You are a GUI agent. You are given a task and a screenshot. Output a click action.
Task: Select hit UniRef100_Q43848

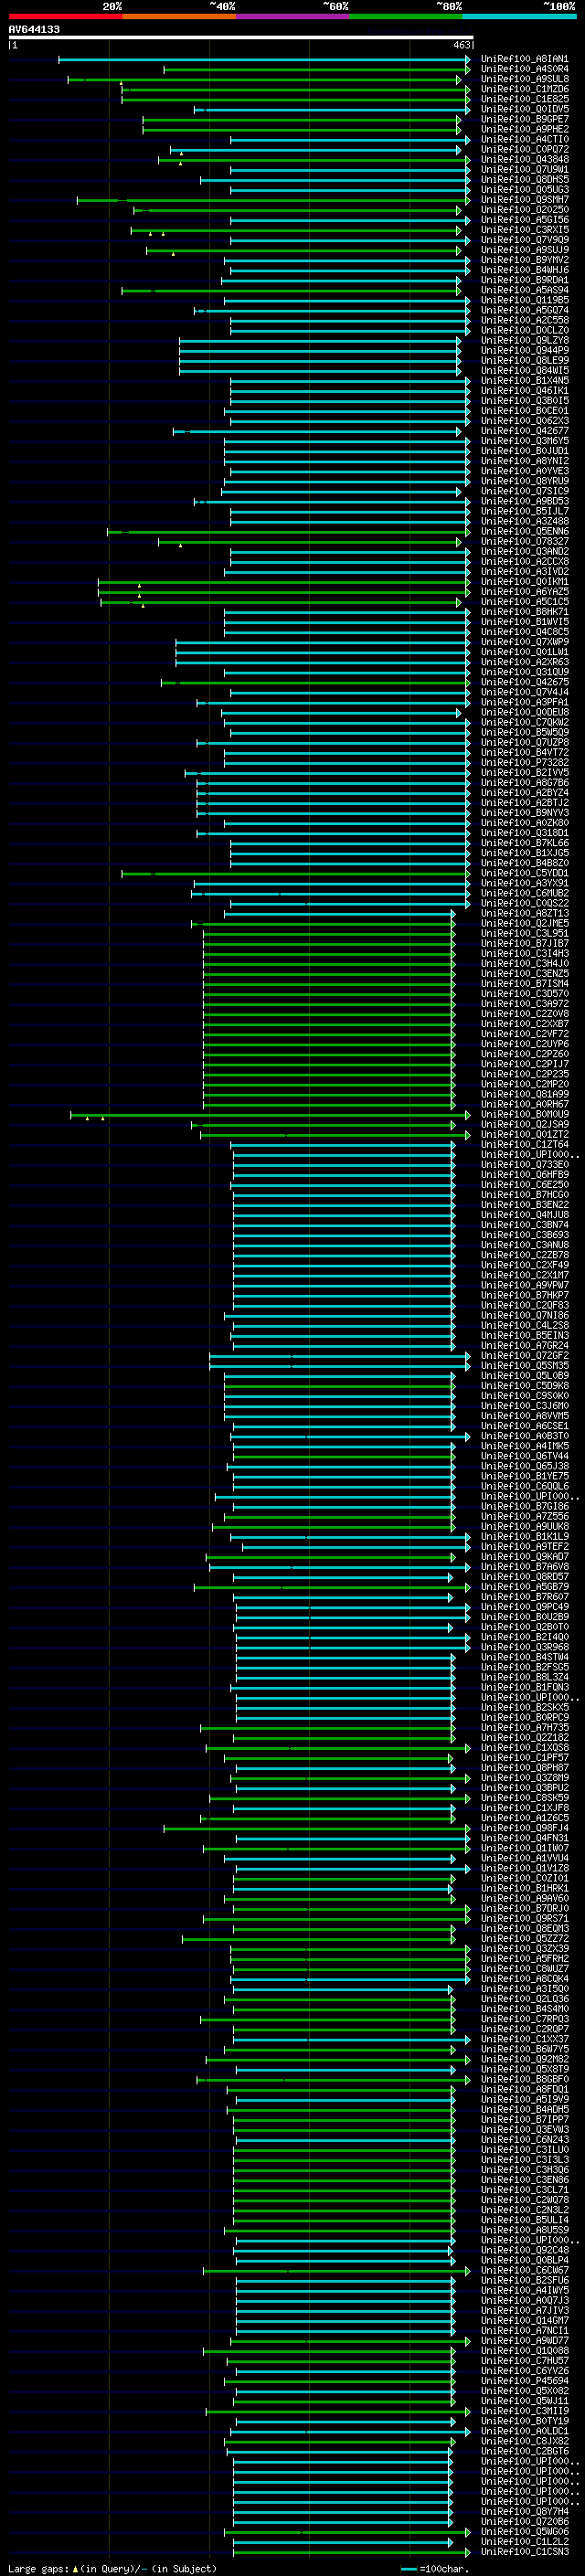coord(525,159)
